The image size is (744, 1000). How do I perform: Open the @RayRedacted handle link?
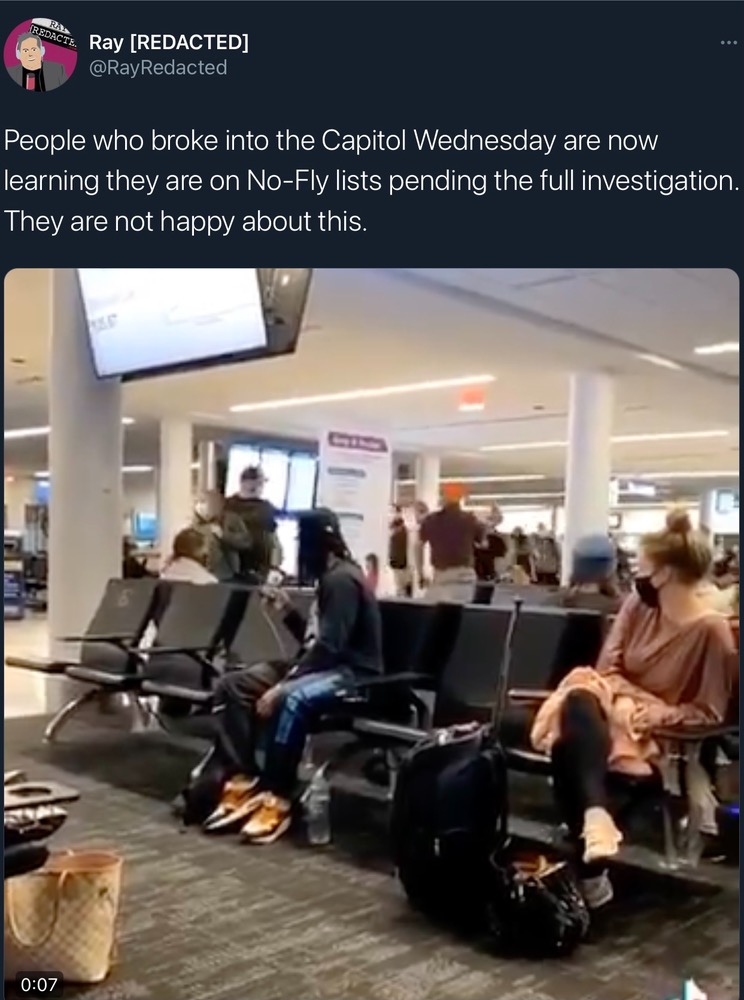click(x=158, y=68)
